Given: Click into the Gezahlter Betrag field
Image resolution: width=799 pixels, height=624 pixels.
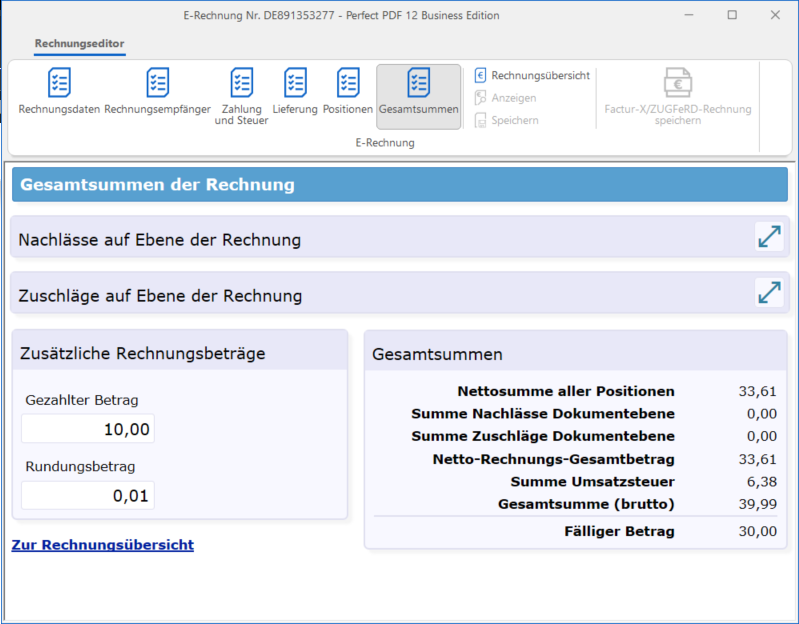Looking at the screenshot, I should [x=88, y=429].
